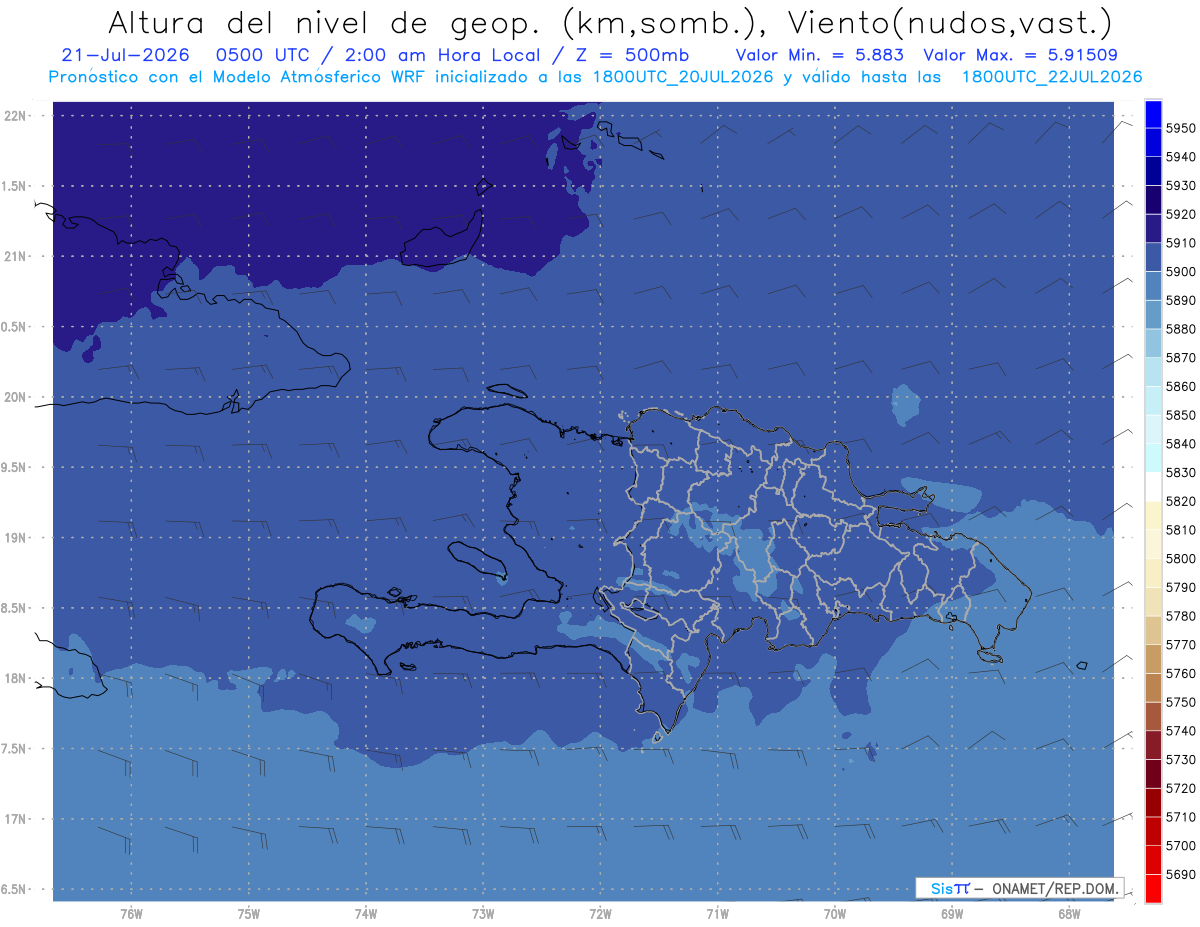Click the color scale label '5710'
1200x927 pixels.
(x=1181, y=816)
